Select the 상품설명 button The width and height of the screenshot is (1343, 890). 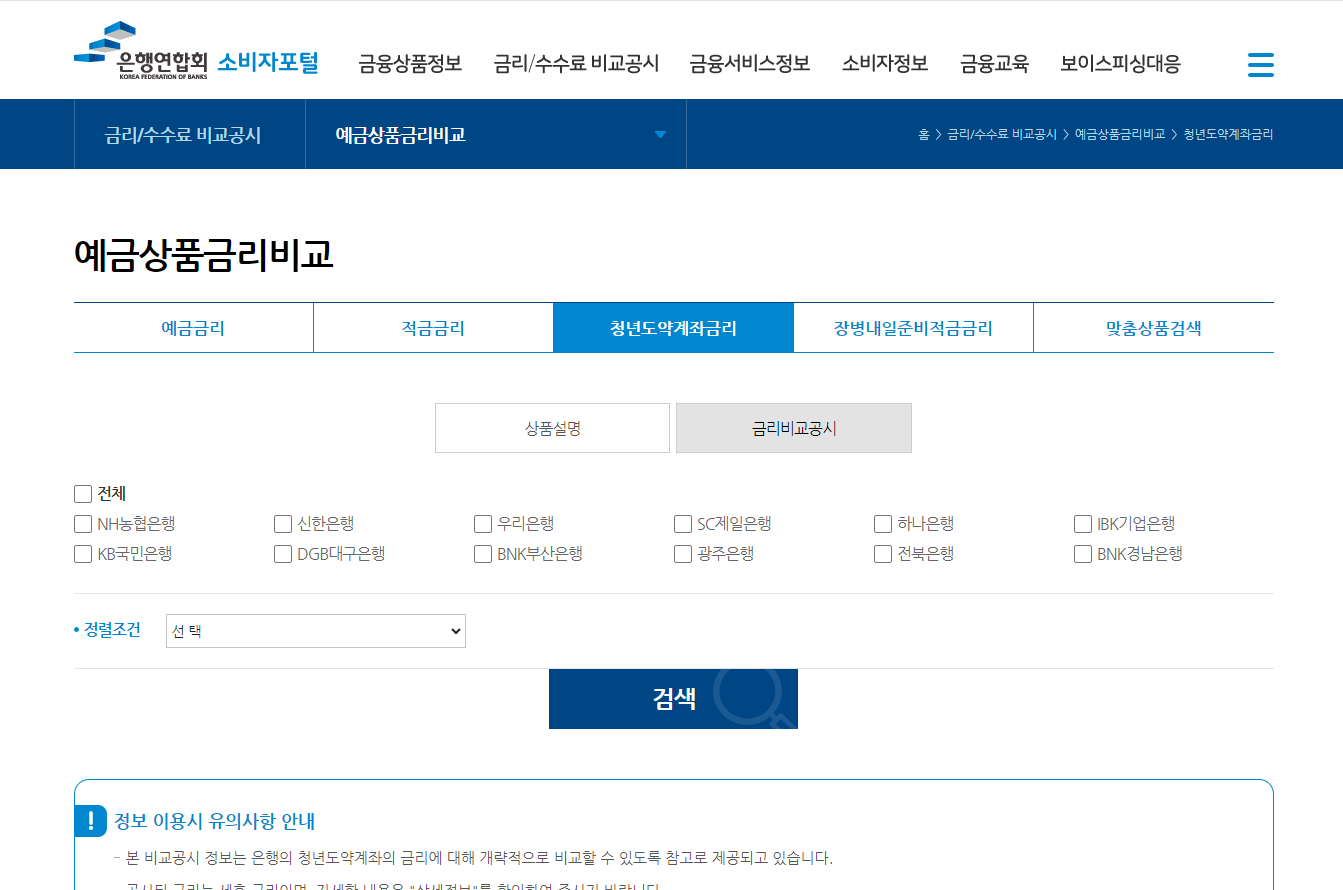click(551, 428)
